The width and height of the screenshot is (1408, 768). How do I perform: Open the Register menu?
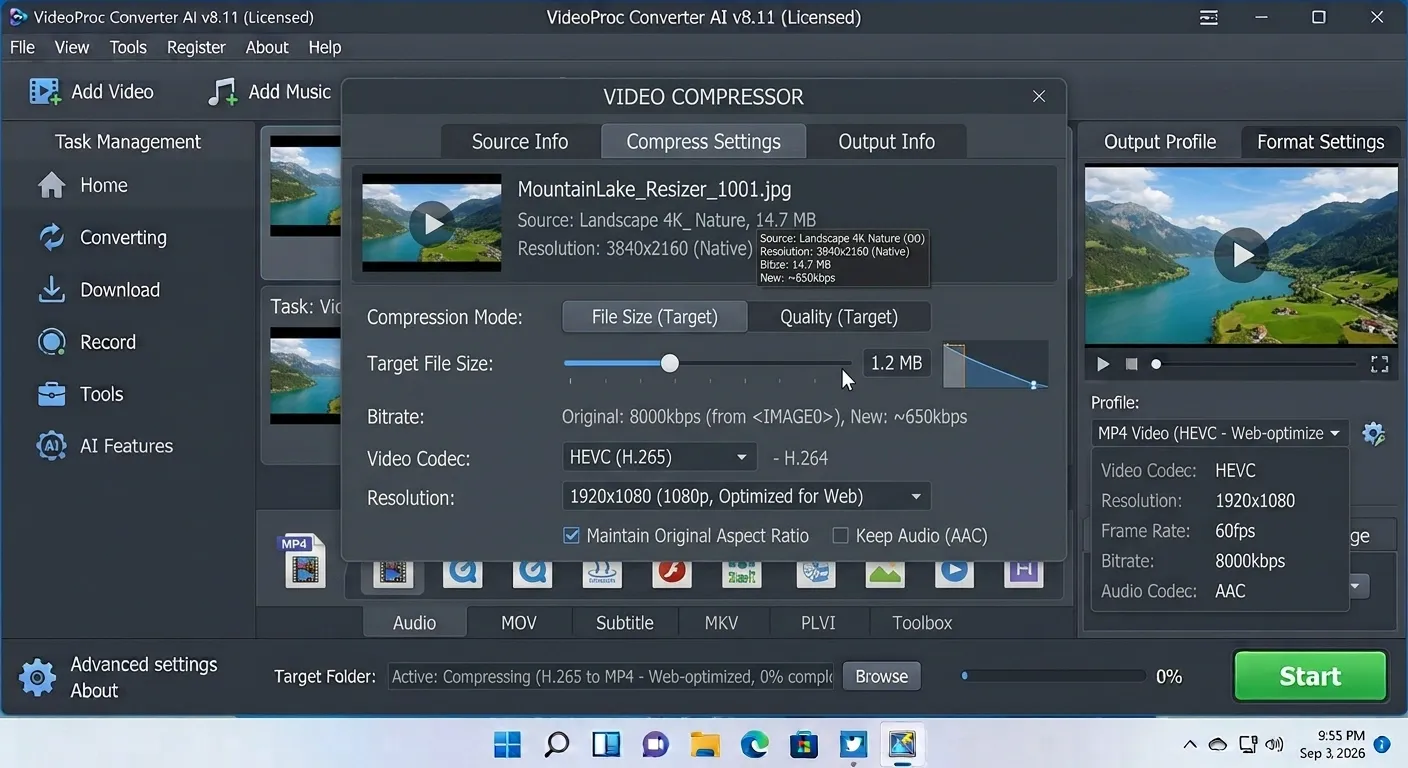point(196,47)
